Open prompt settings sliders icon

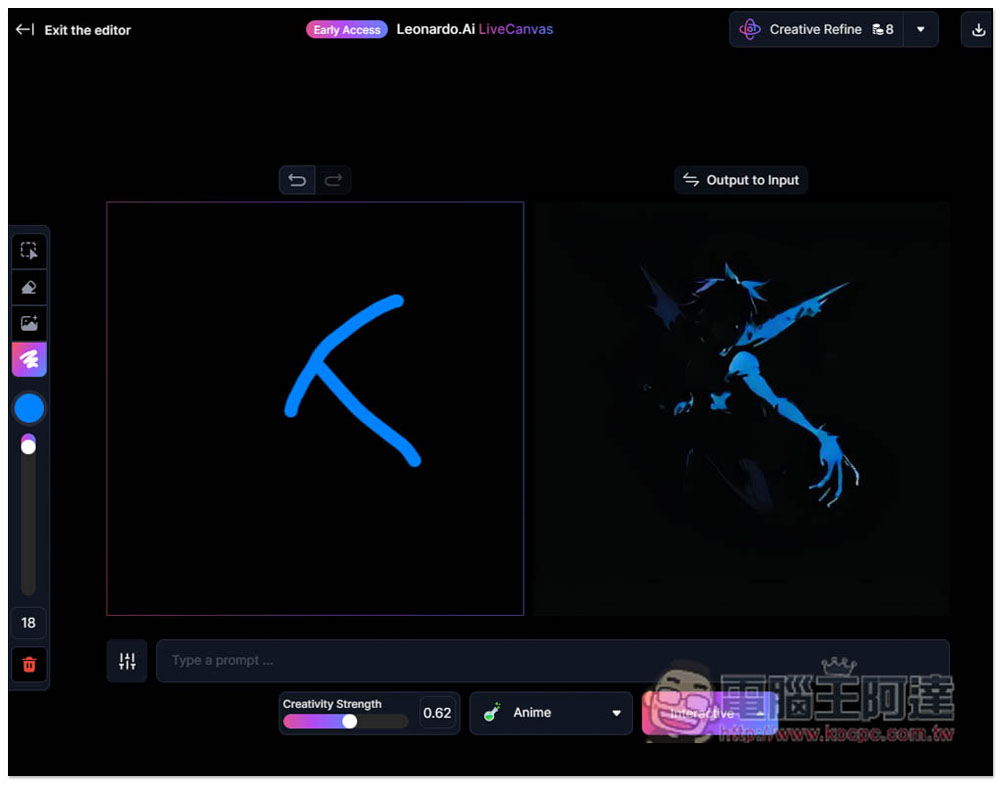point(127,661)
